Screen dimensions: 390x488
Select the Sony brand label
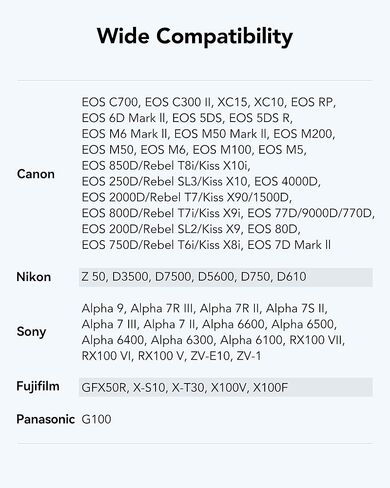pos(31,332)
